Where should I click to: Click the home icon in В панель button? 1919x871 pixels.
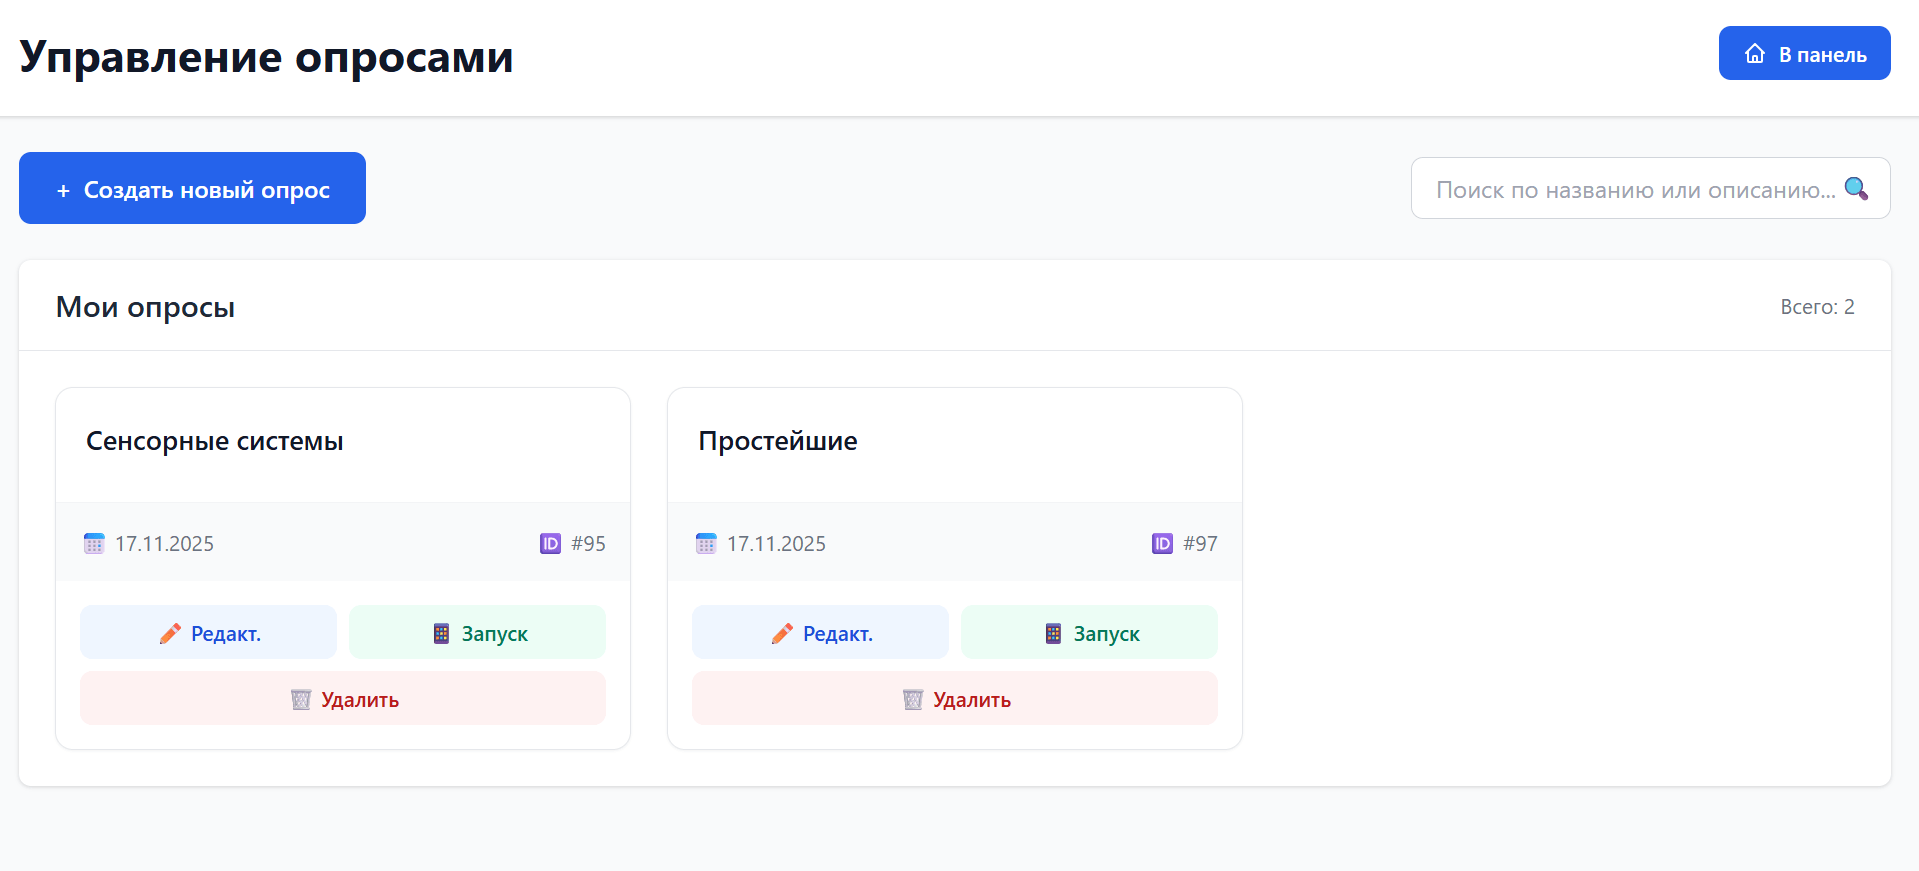point(1754,54)
